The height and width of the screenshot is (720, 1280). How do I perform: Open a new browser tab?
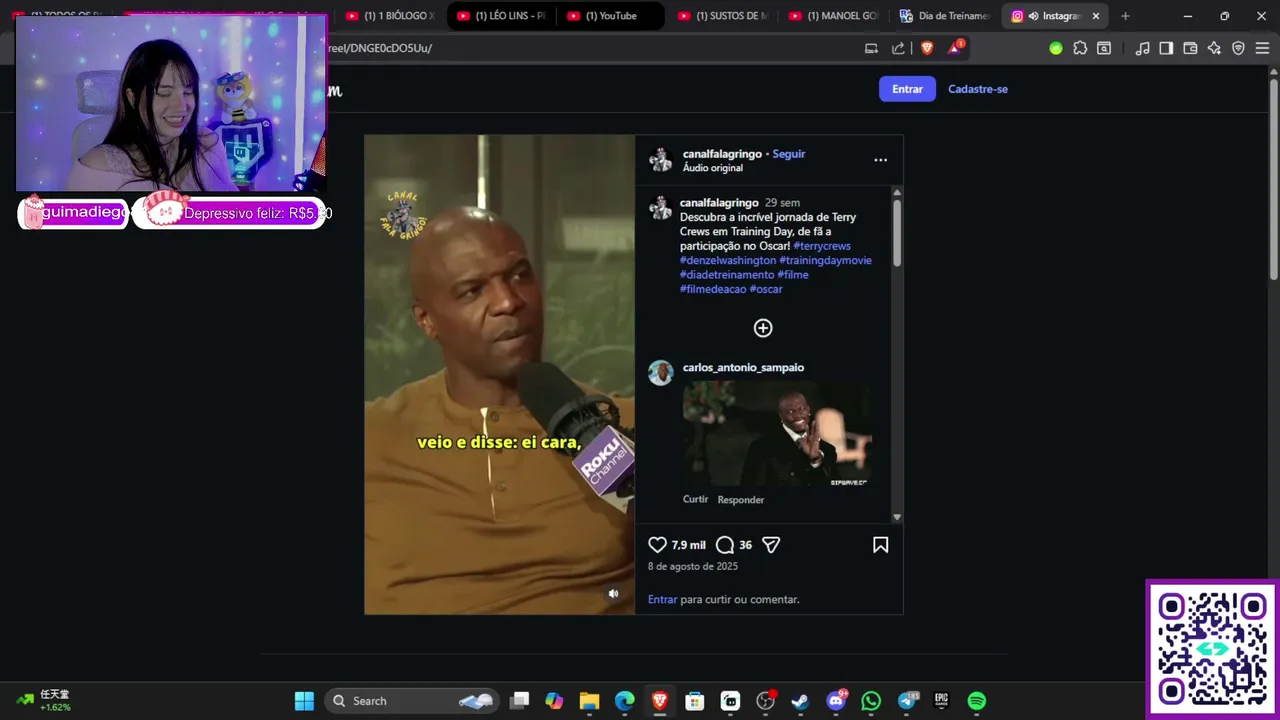pos(1125,16)
